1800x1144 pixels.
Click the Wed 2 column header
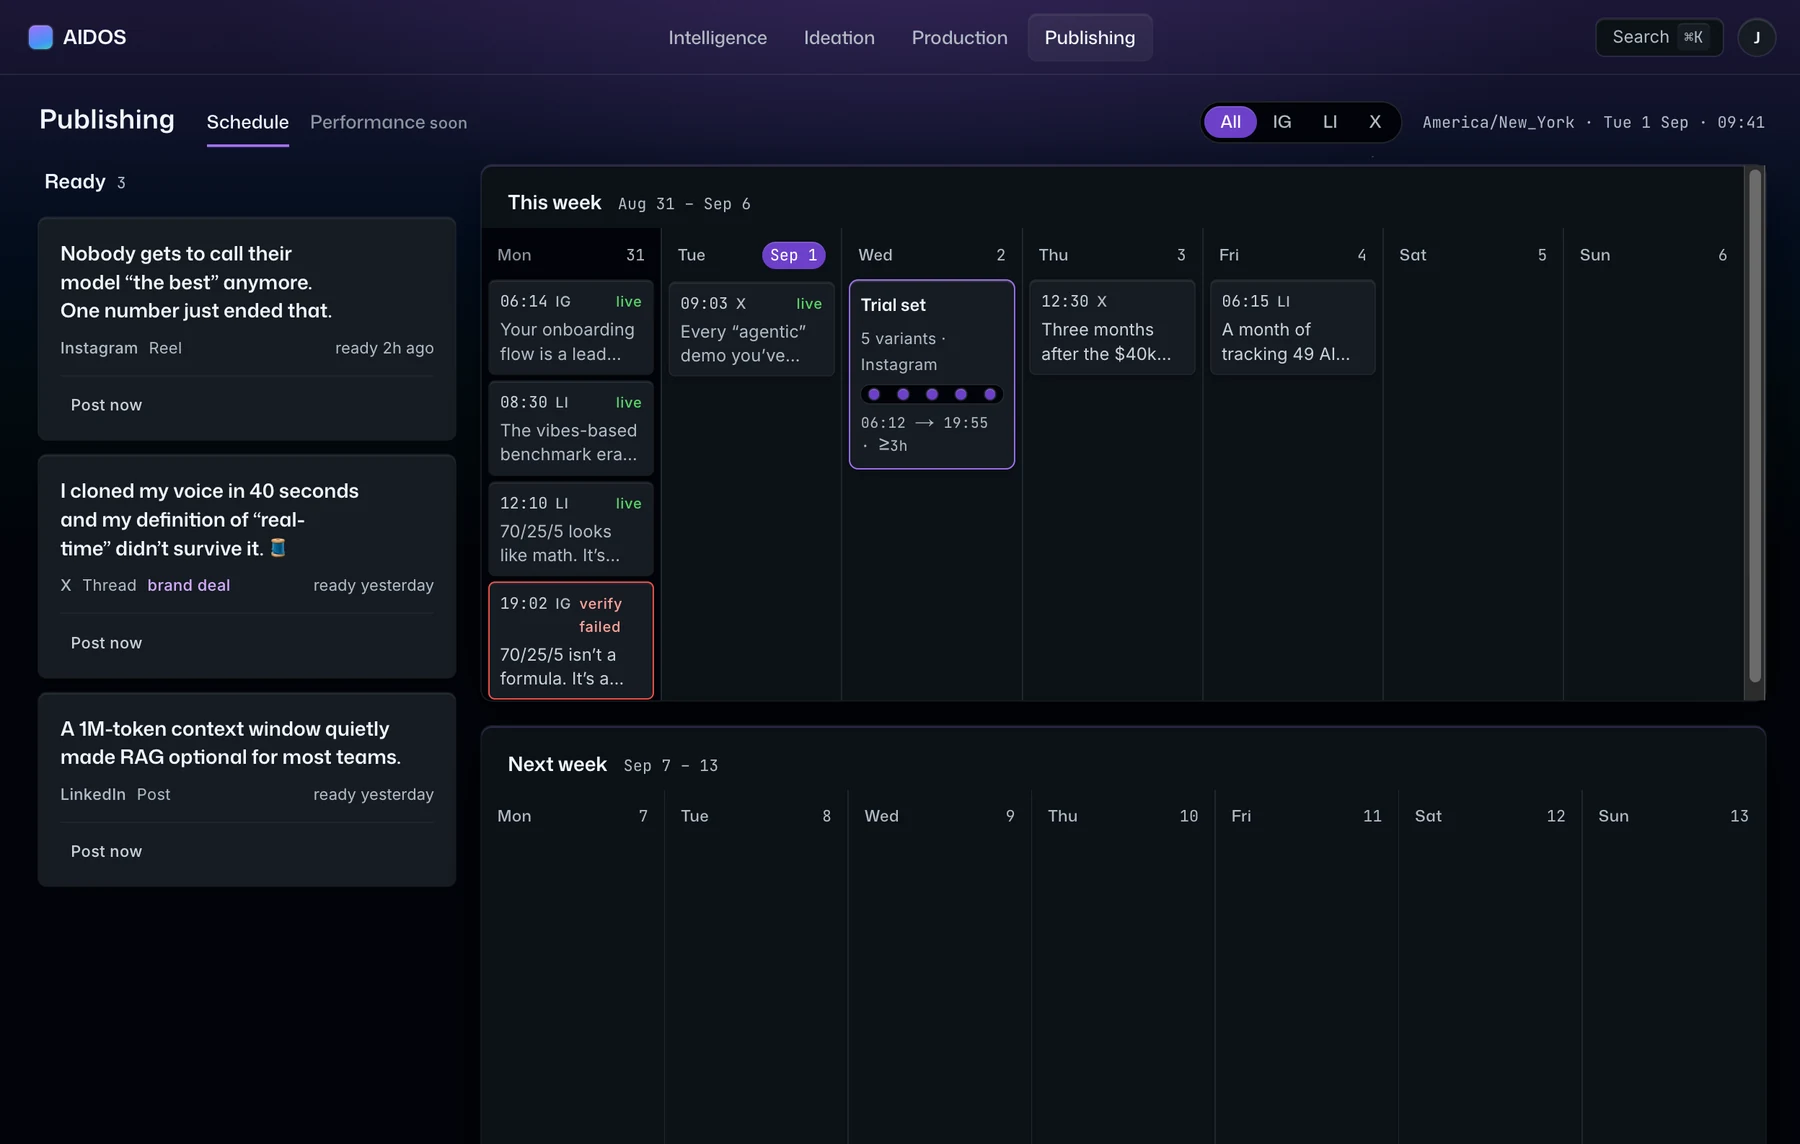click(x=931, y=255)
